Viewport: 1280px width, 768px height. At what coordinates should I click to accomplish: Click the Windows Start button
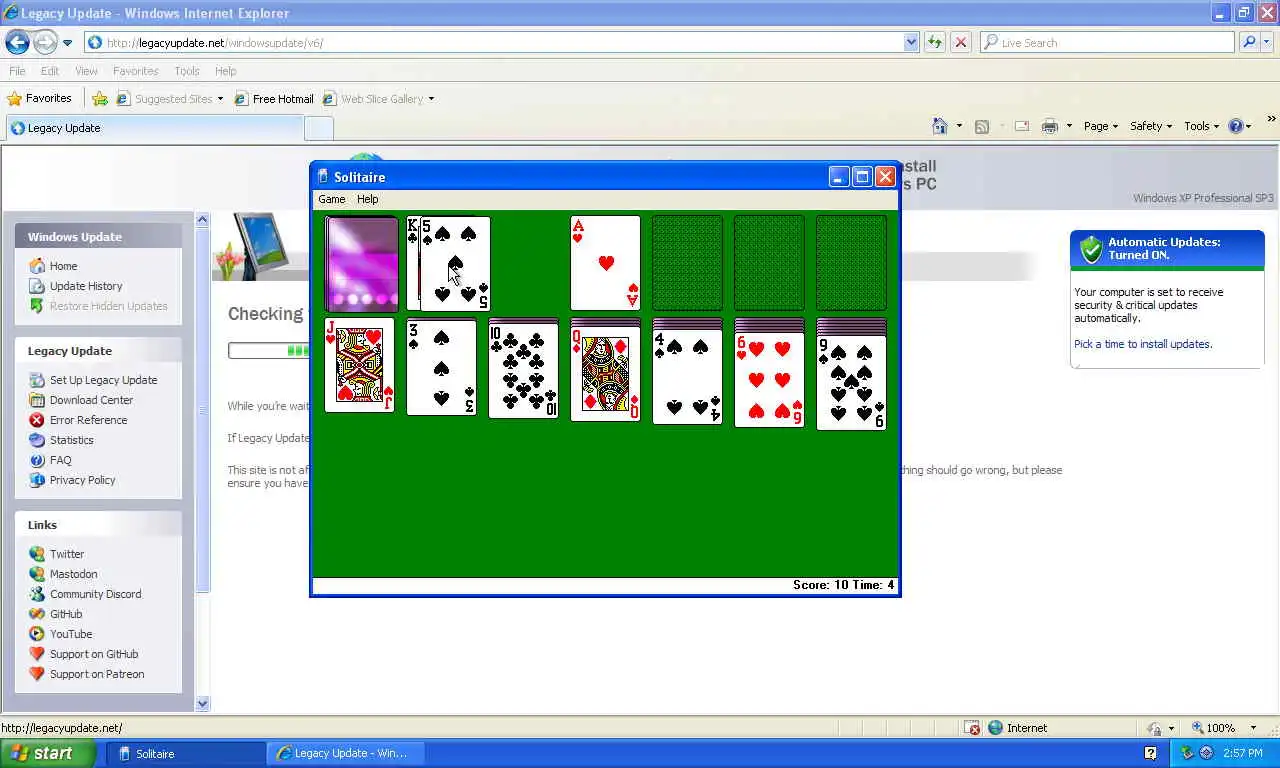[x=48, y=753]
